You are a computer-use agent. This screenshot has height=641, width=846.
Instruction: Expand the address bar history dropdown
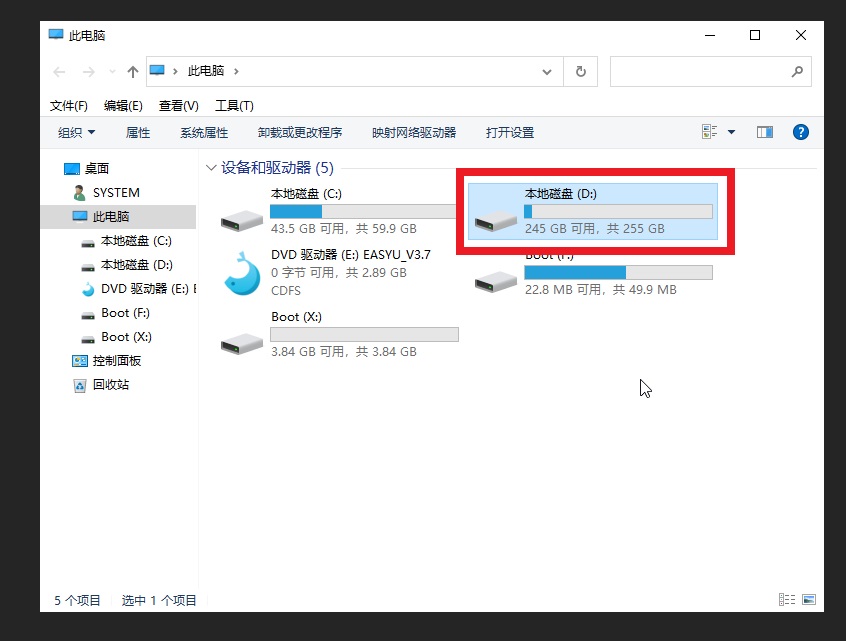(x=547, y=71)
